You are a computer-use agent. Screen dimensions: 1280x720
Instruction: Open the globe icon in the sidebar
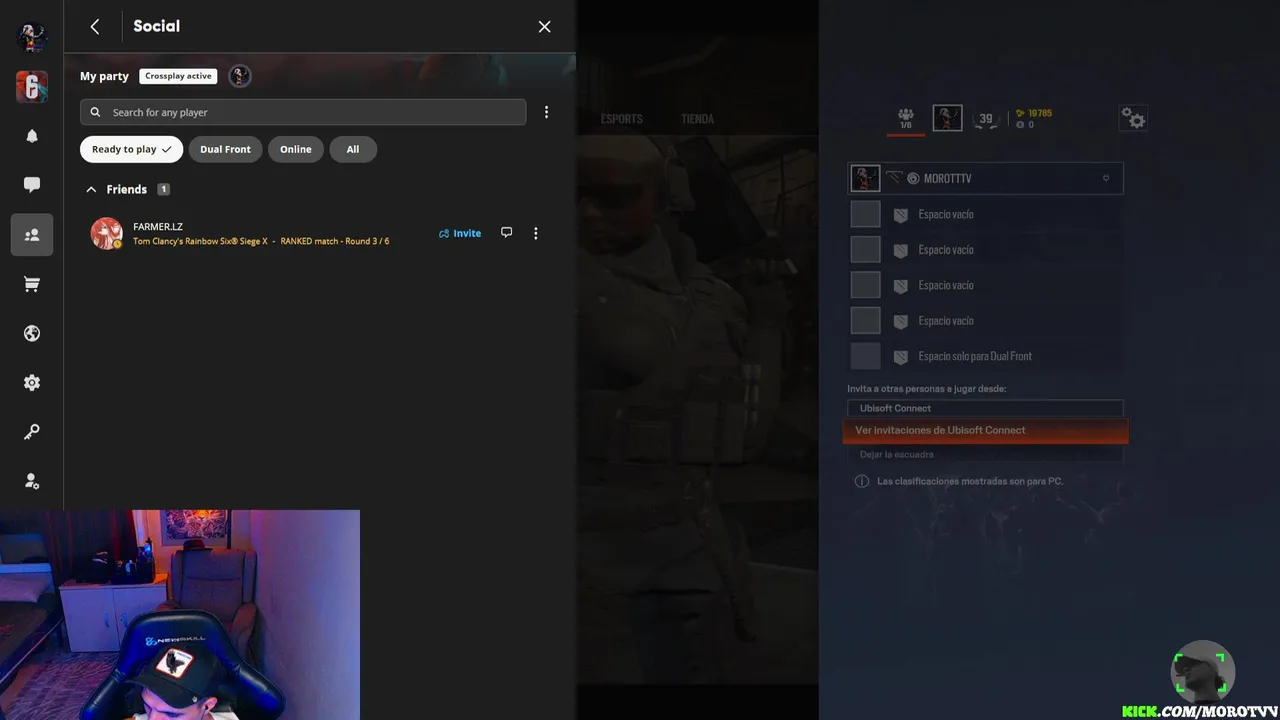tap(32, 333)
